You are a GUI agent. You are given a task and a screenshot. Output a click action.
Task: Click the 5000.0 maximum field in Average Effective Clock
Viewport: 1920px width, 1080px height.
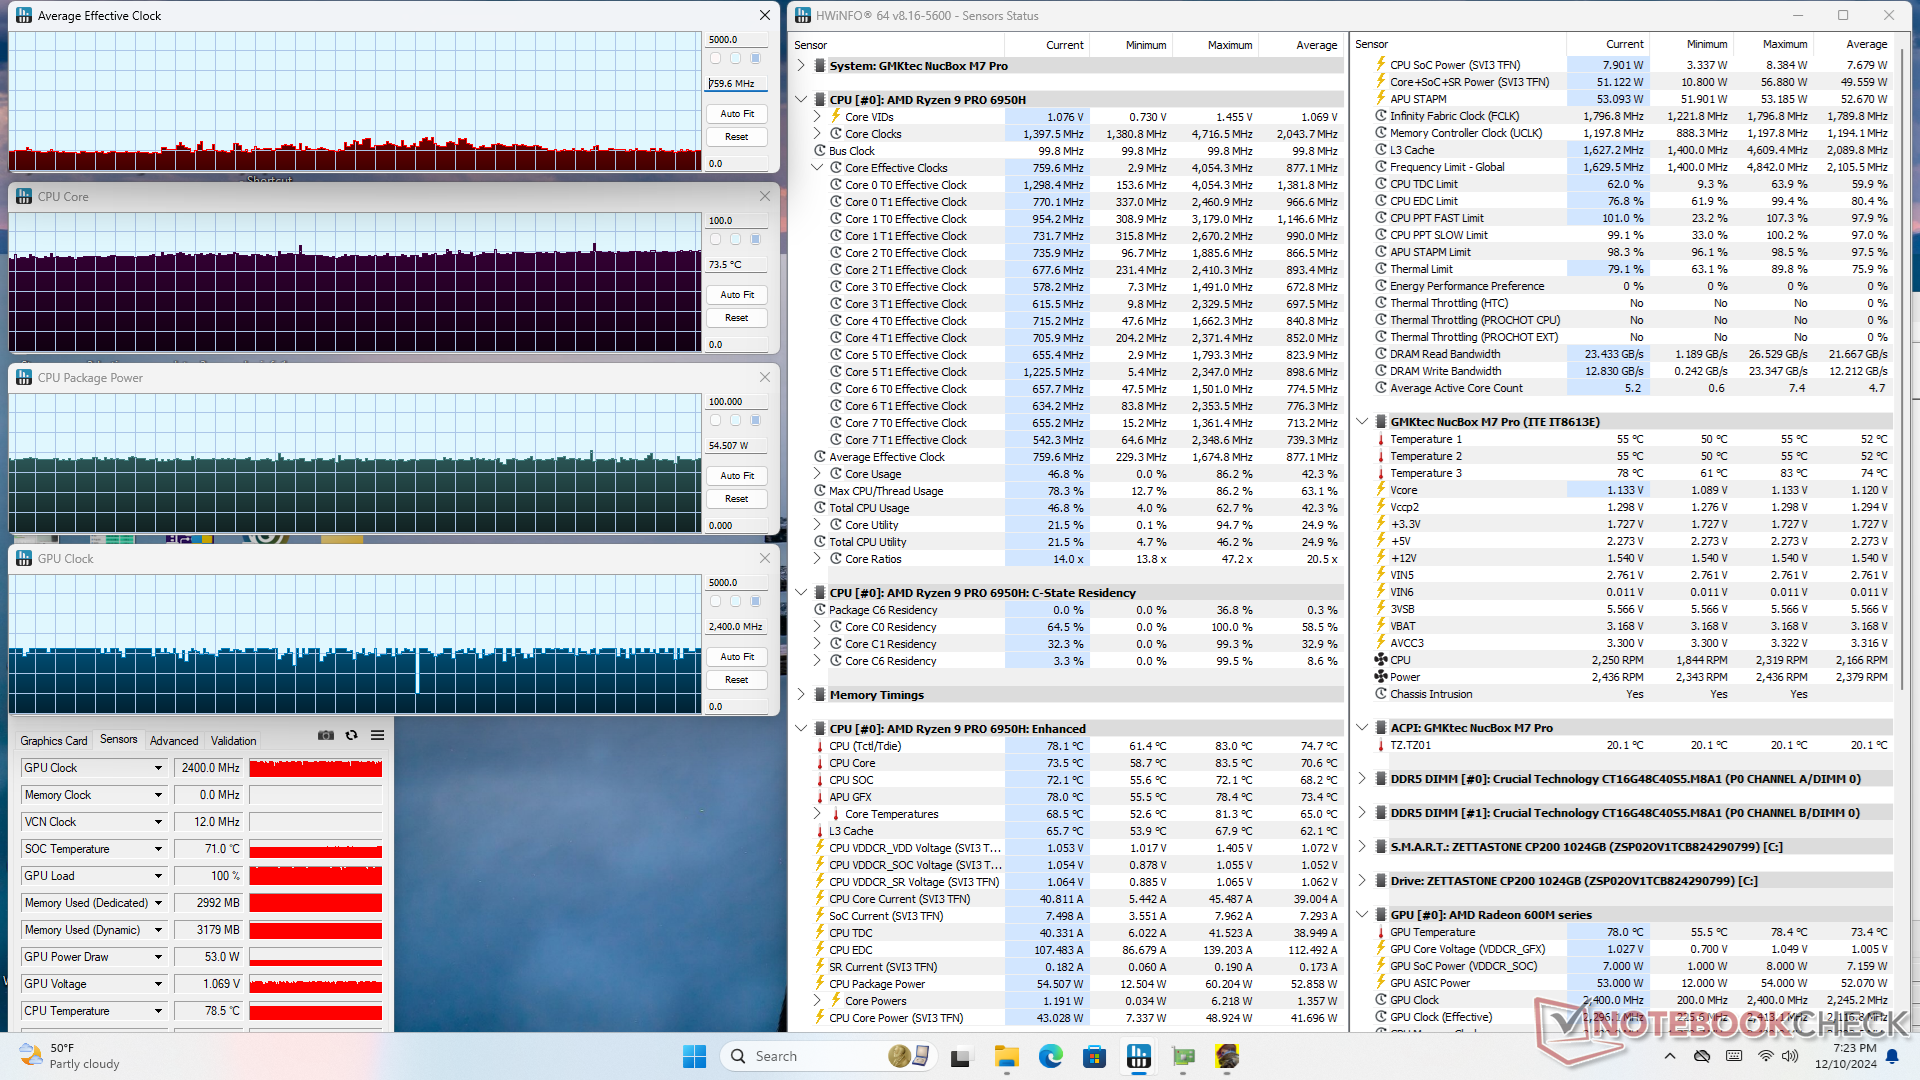pos(737,40)
